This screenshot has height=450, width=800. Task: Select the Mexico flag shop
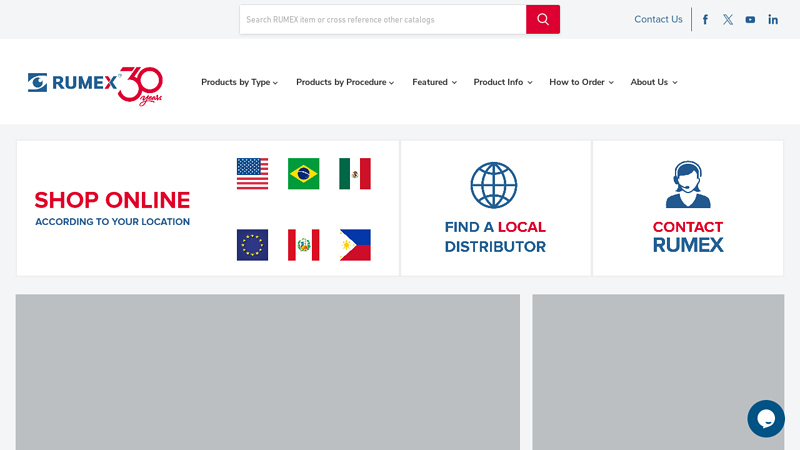click(355, 173)
